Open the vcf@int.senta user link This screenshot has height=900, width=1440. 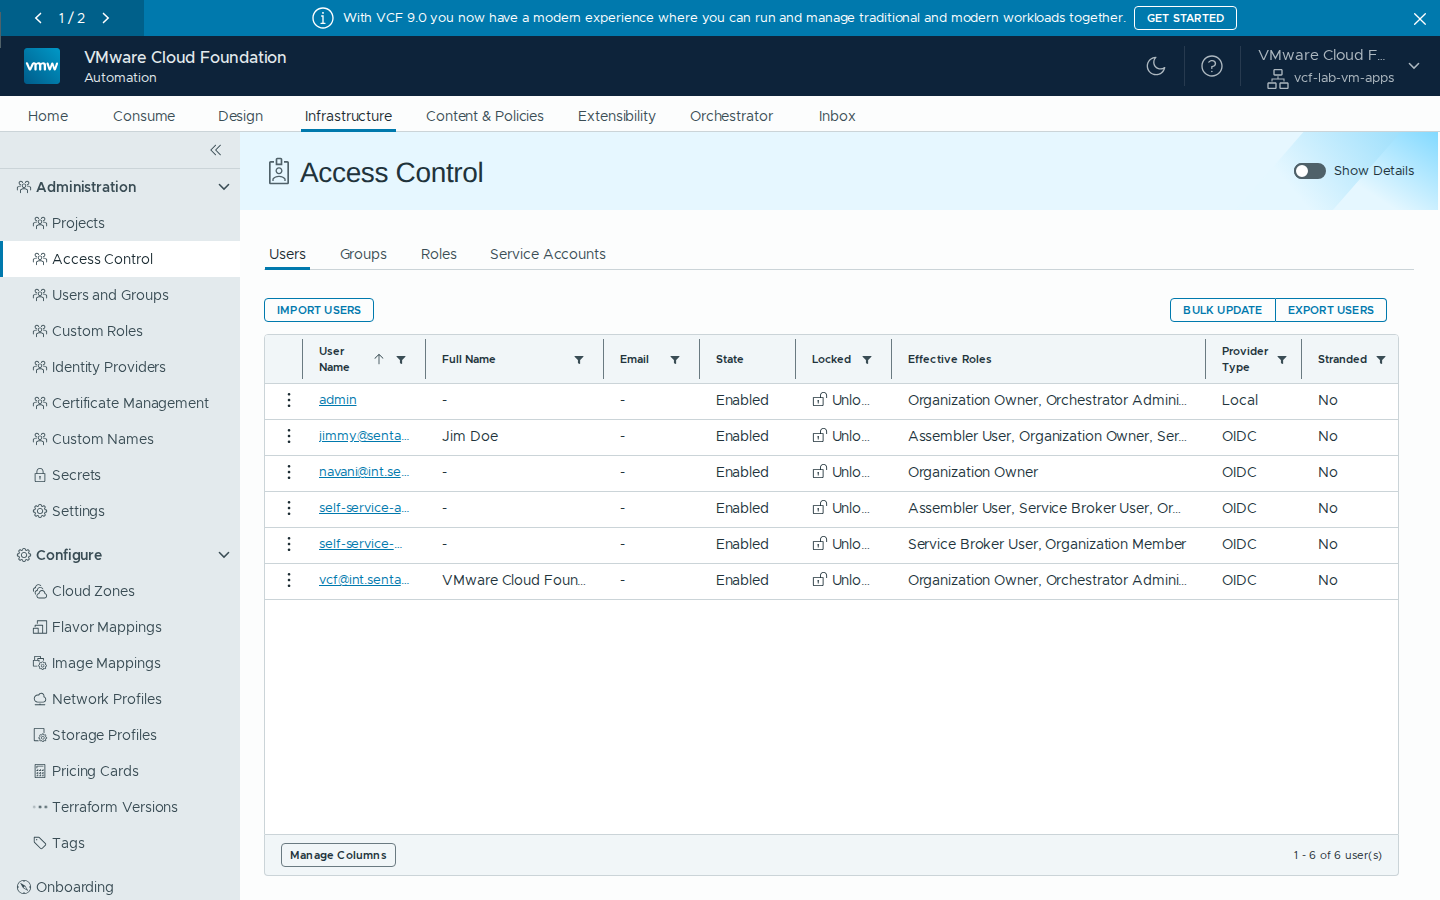[364, 580]
